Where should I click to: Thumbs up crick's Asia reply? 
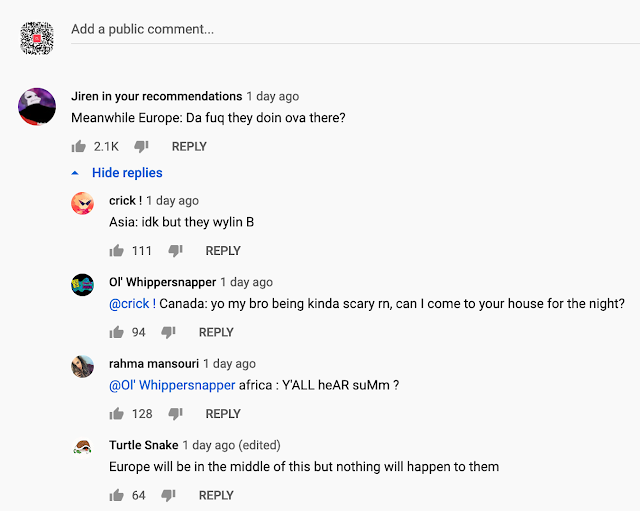coord(116,251)
